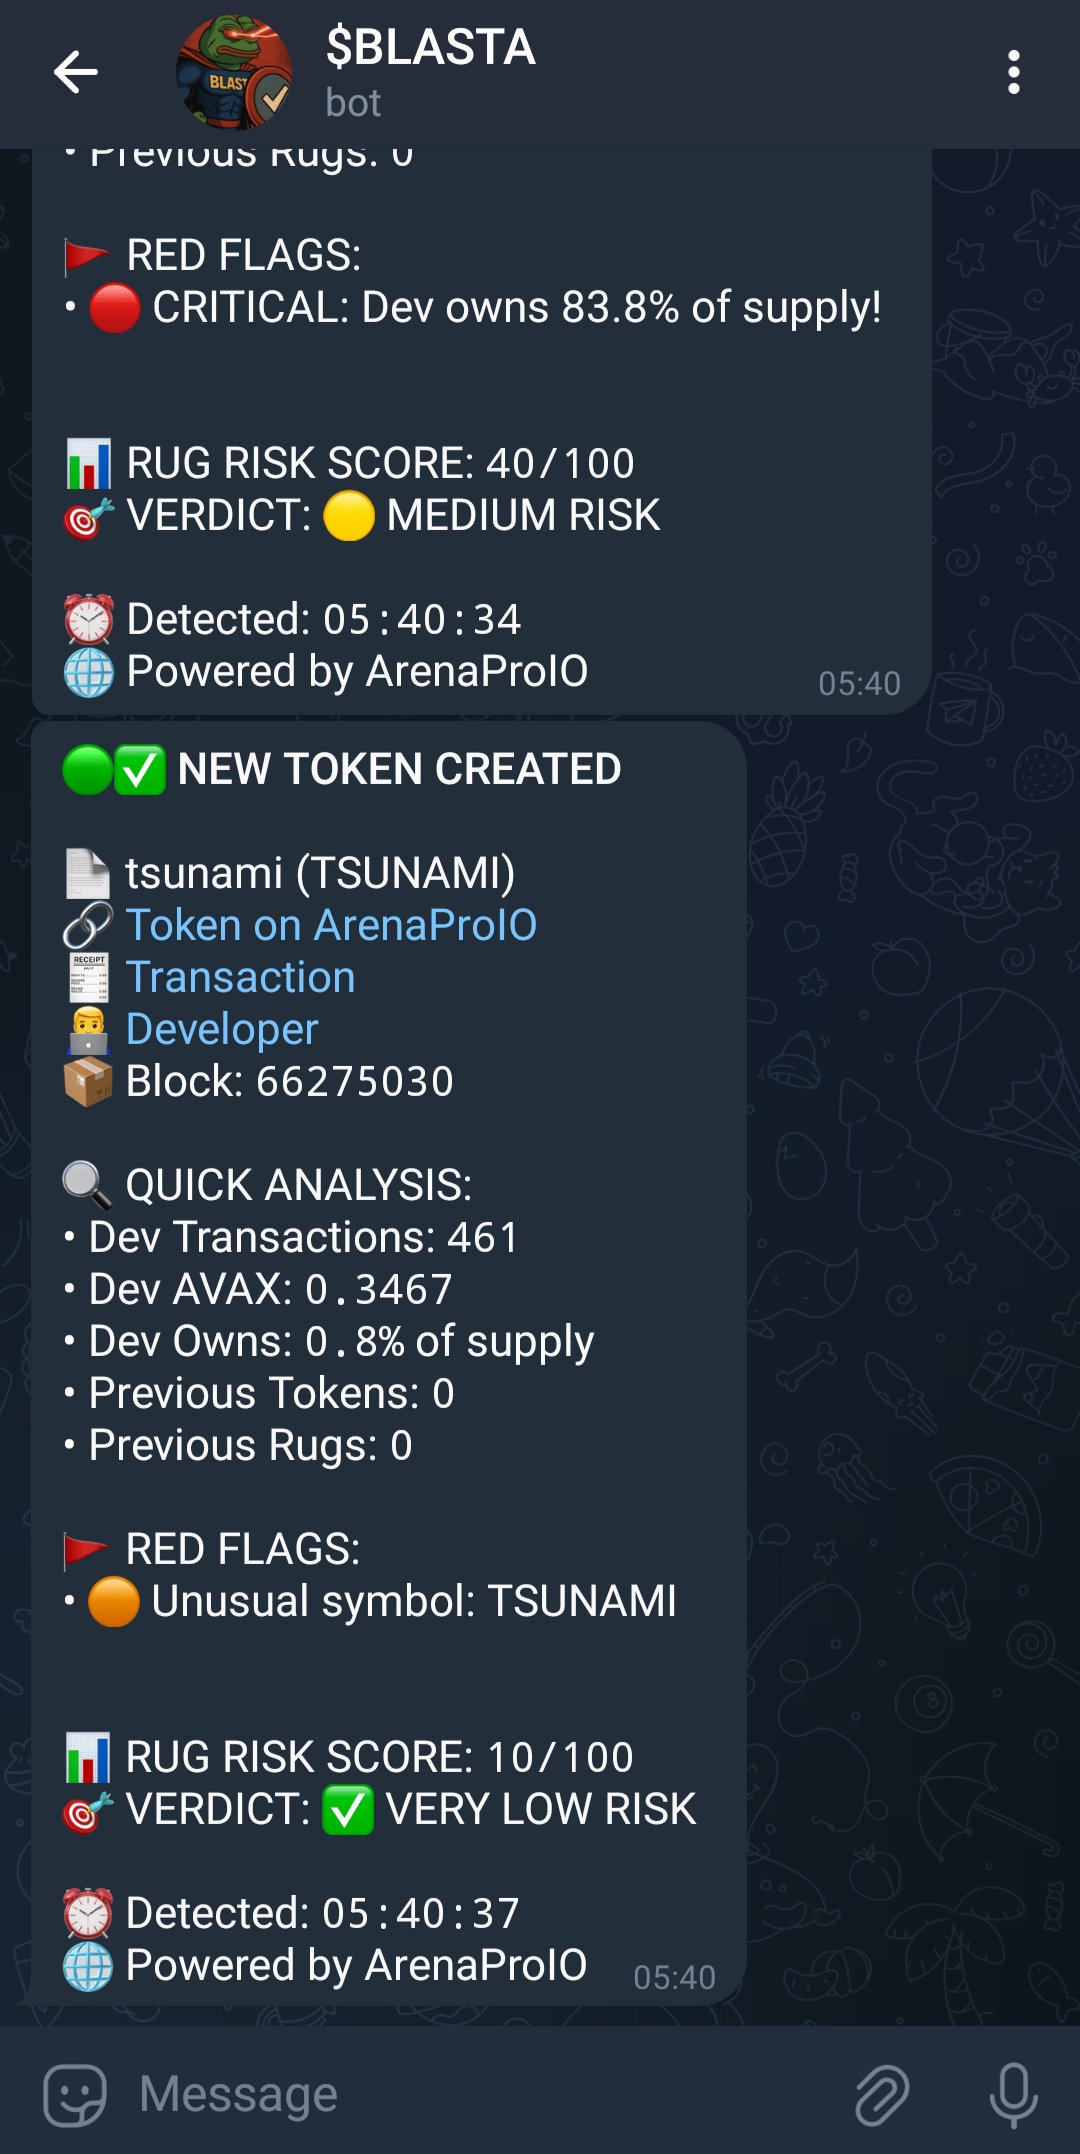
Task: Tap the orange circle Unusual symbol emoji
Action: coord(114,1602)
